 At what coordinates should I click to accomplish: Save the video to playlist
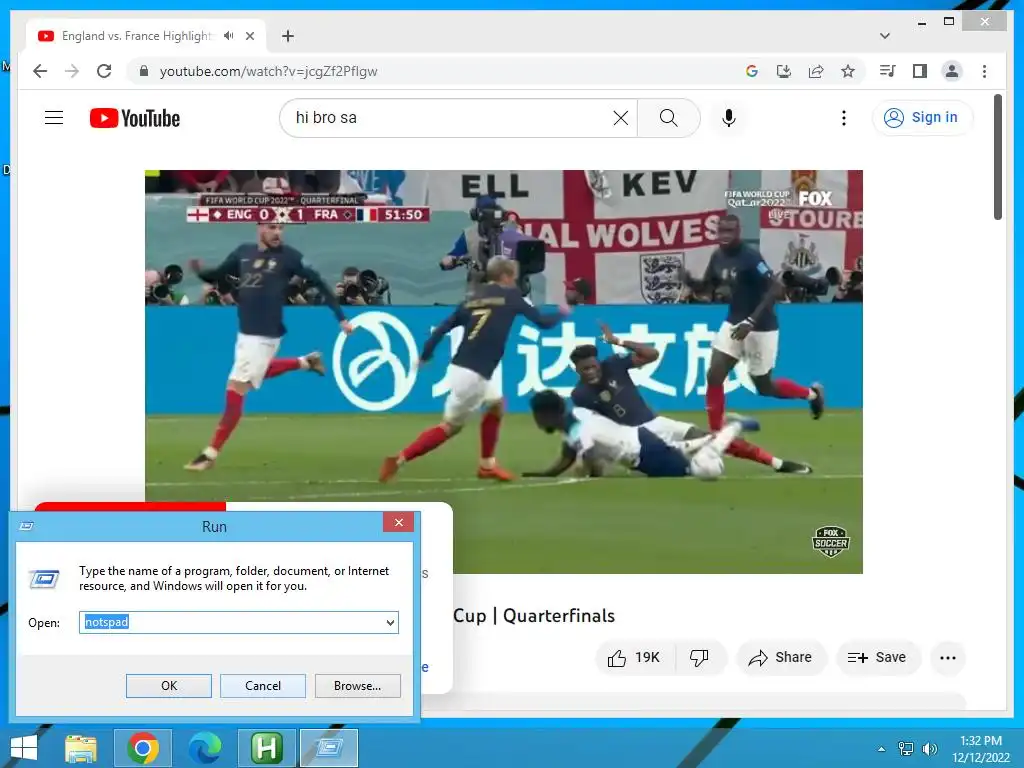[878, 658]
